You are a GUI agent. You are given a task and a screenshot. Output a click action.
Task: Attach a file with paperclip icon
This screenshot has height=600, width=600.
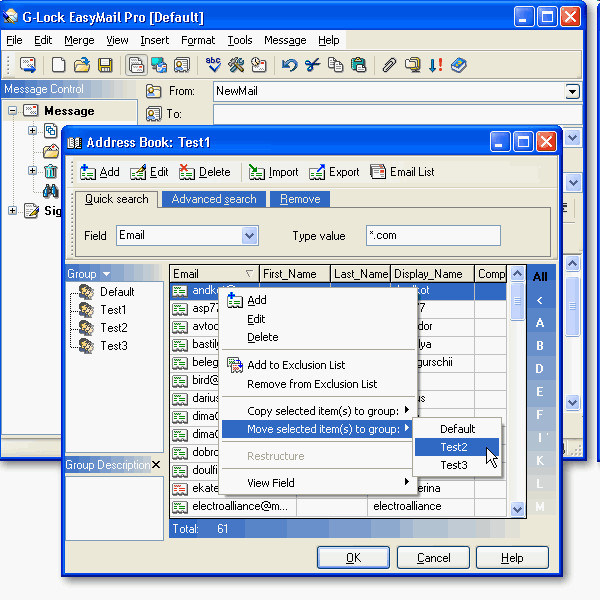(x=389, y=65)
